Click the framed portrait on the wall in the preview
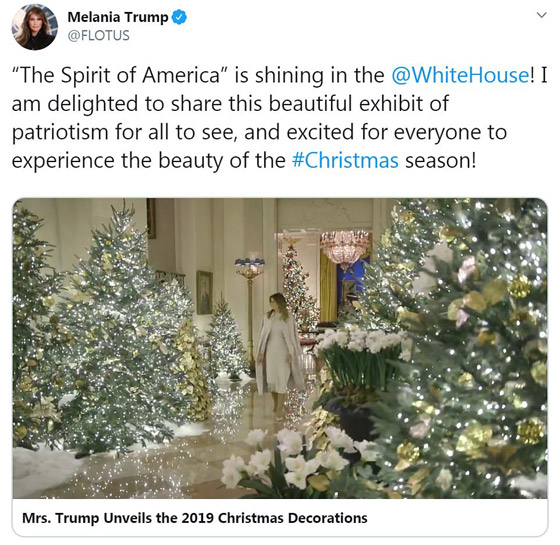 click(x=204, y=292)
